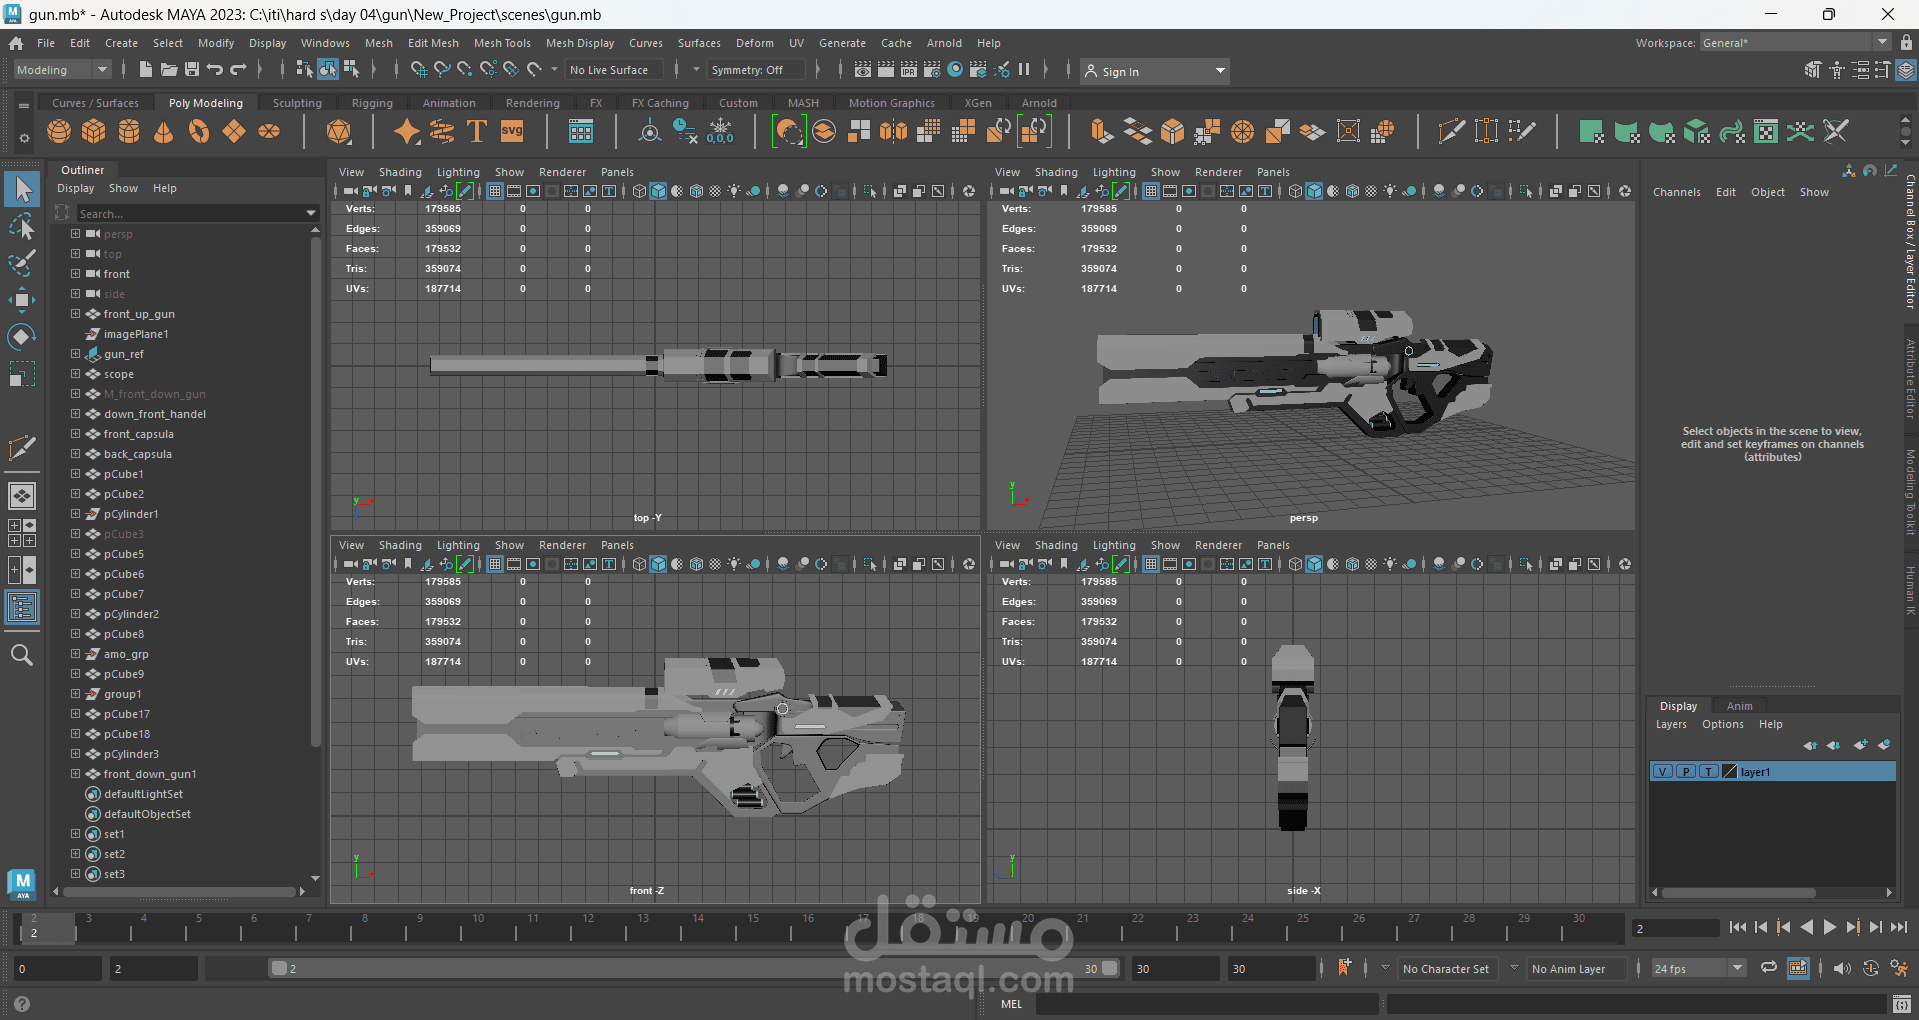Open the Outliner Display menu
1919x1020 pixels.
point(75,188)
